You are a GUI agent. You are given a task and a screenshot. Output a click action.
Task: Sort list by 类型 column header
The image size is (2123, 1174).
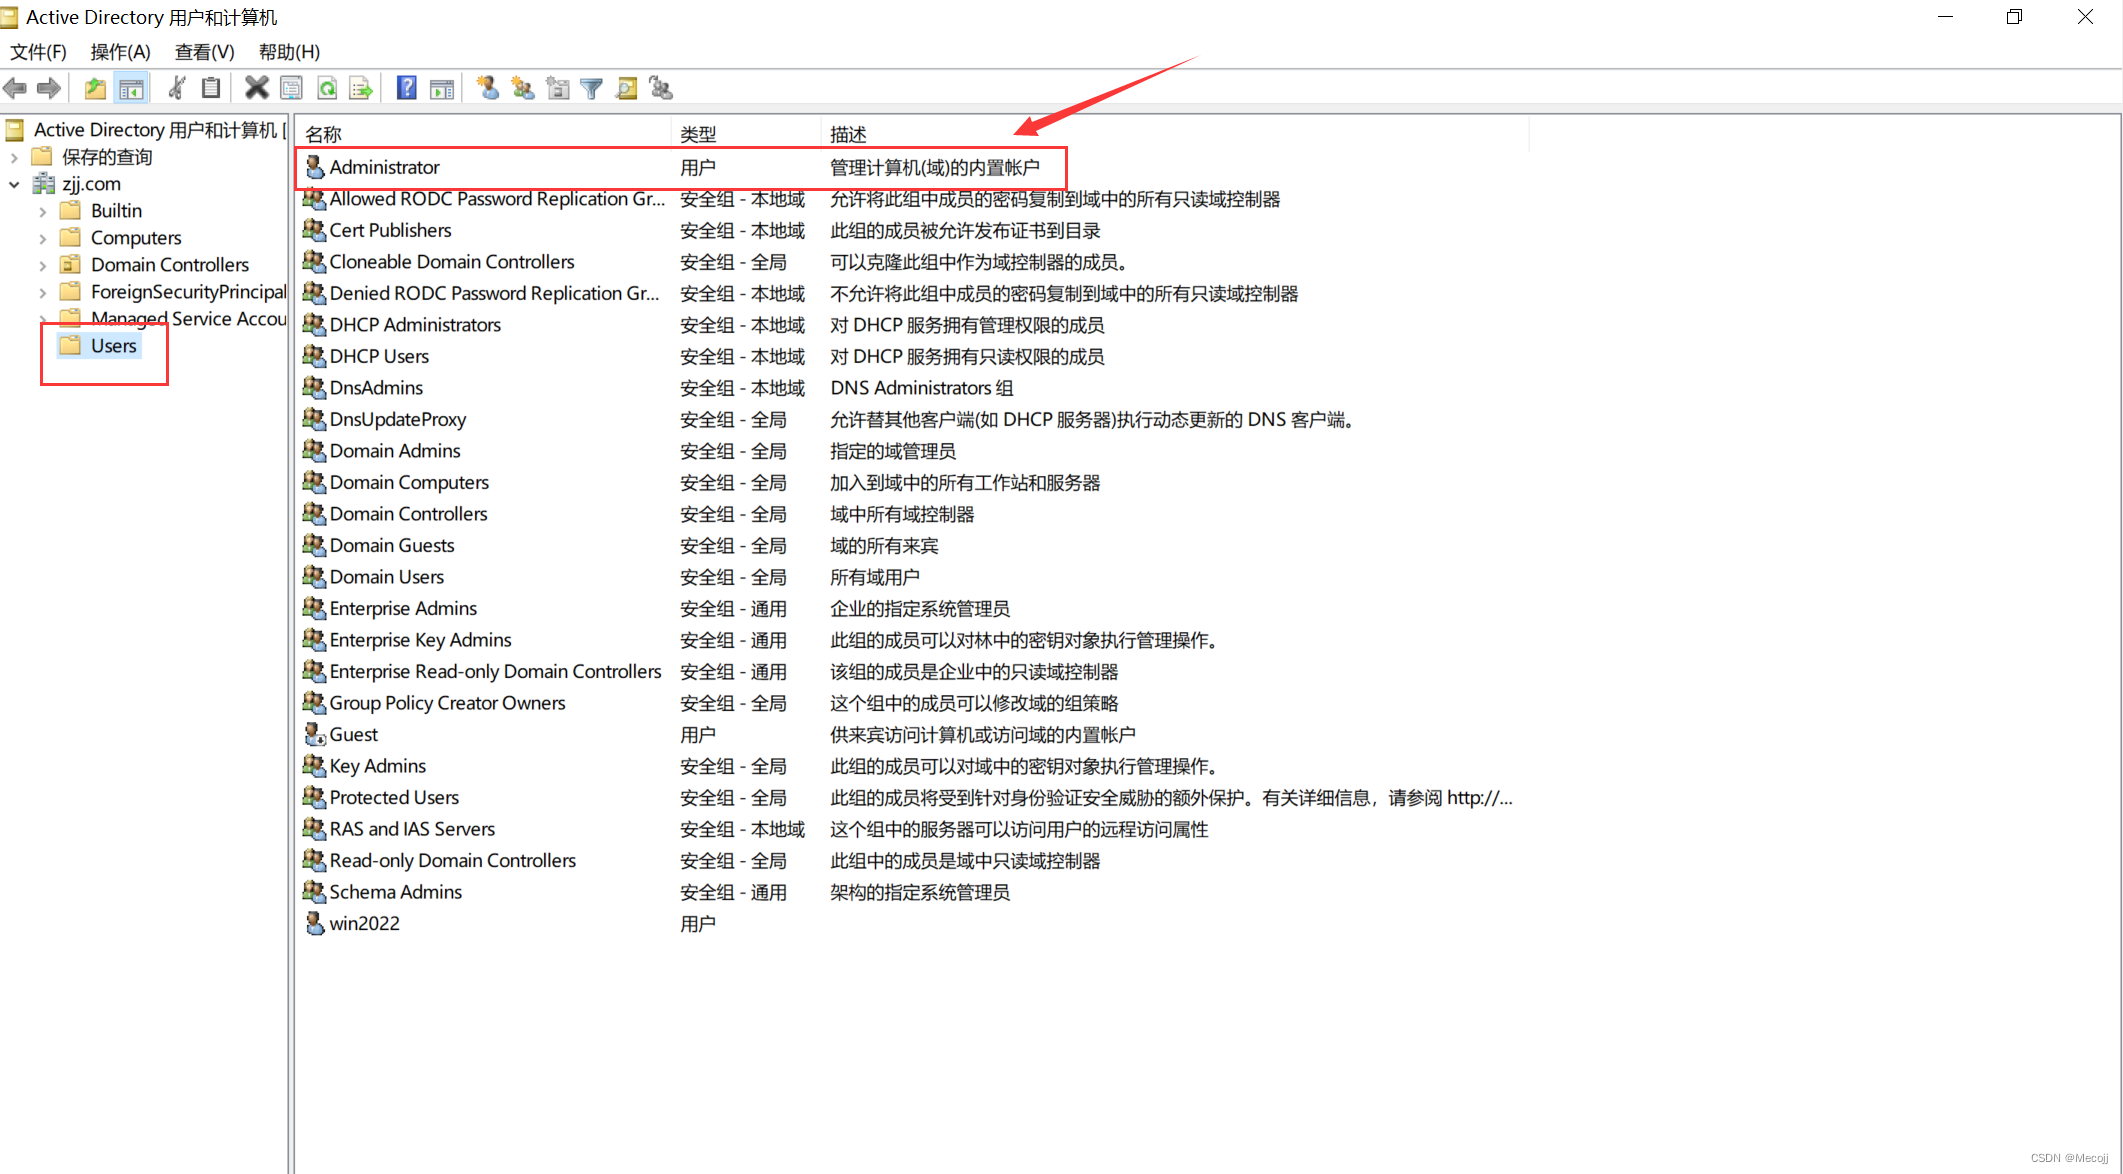pos(698,134)
